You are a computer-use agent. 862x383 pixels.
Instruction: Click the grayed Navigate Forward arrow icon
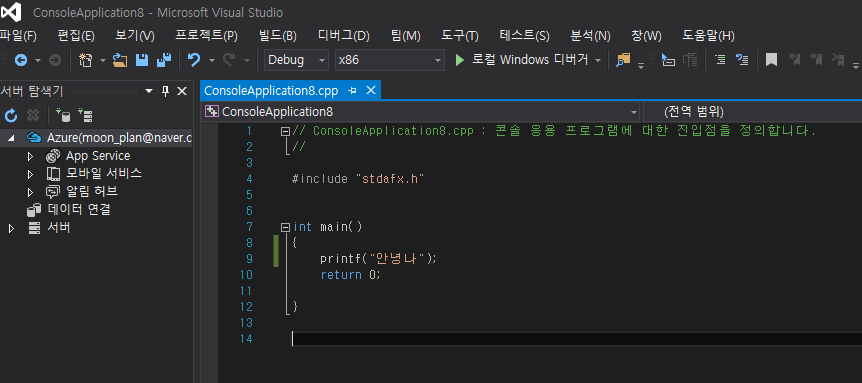(x=55, y=60)
